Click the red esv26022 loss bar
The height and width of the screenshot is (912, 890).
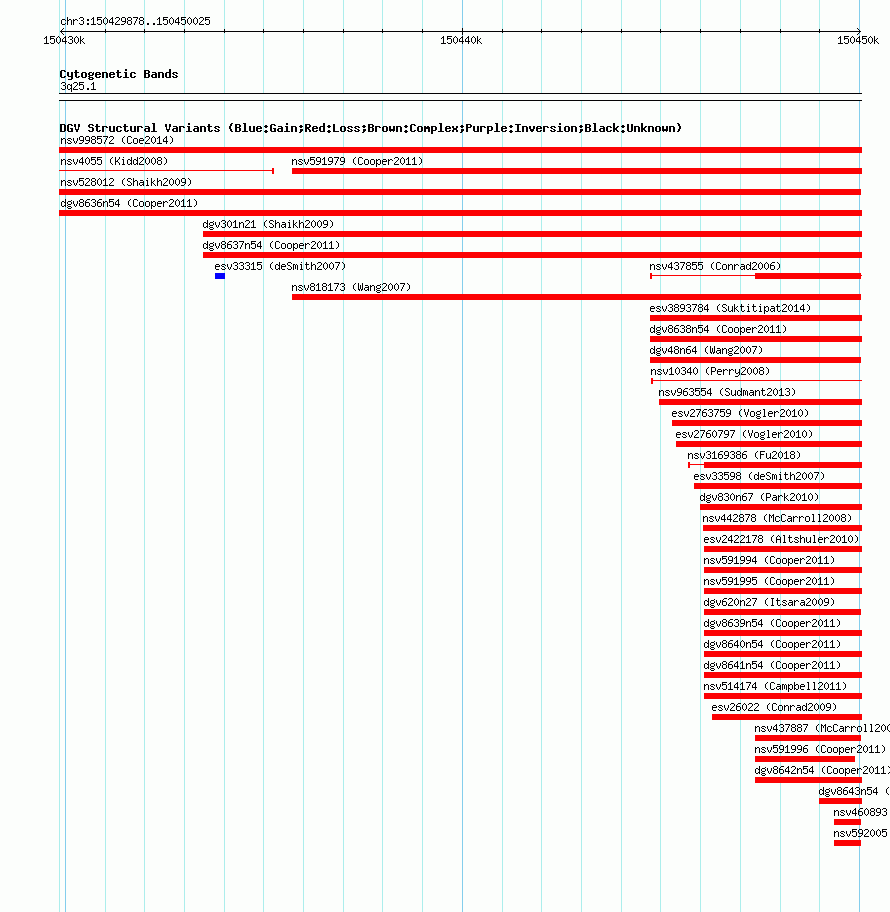(786, 717)
